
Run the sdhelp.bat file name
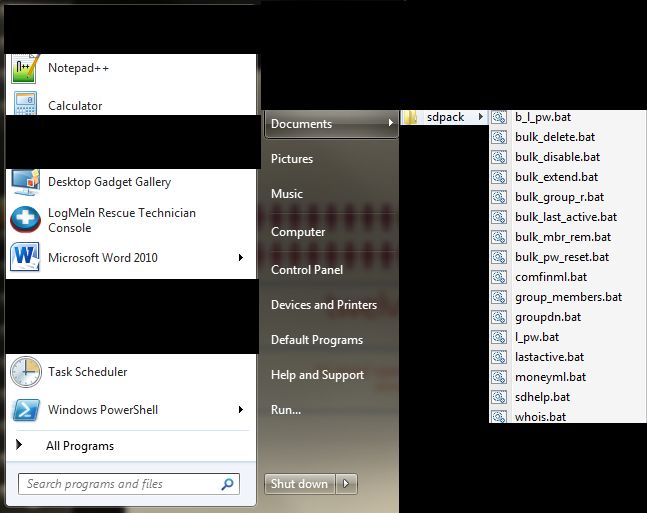click(542, 397)
